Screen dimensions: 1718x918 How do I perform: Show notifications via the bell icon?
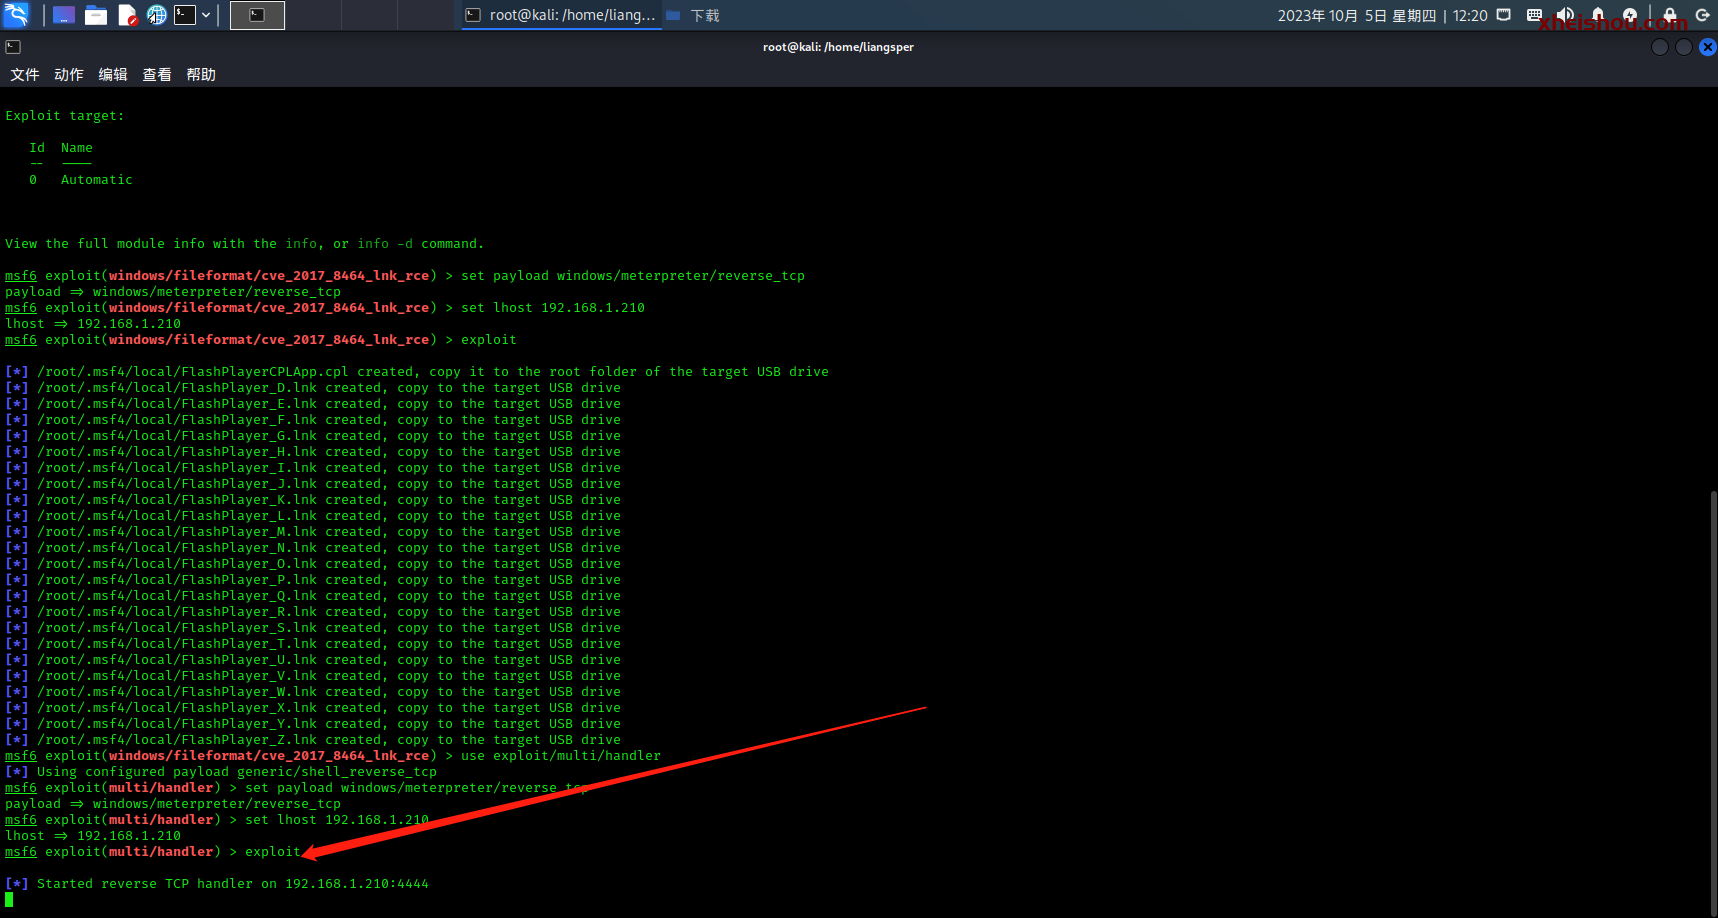coord(1598,15)
